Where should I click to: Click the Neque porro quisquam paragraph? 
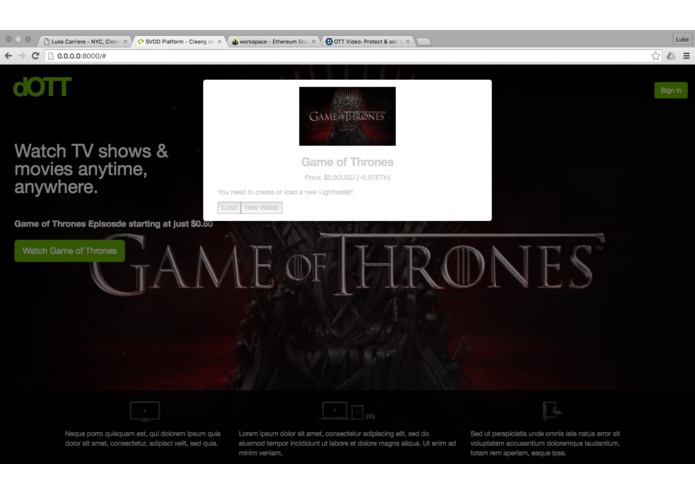tap(143, 439)
